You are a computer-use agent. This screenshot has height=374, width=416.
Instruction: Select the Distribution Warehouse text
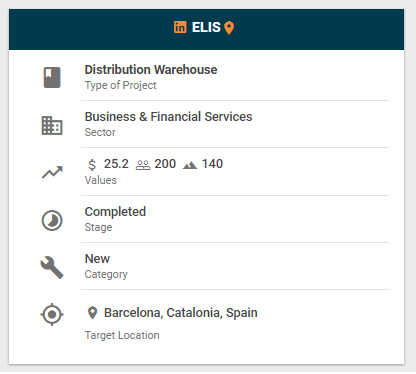pos(151,70)
